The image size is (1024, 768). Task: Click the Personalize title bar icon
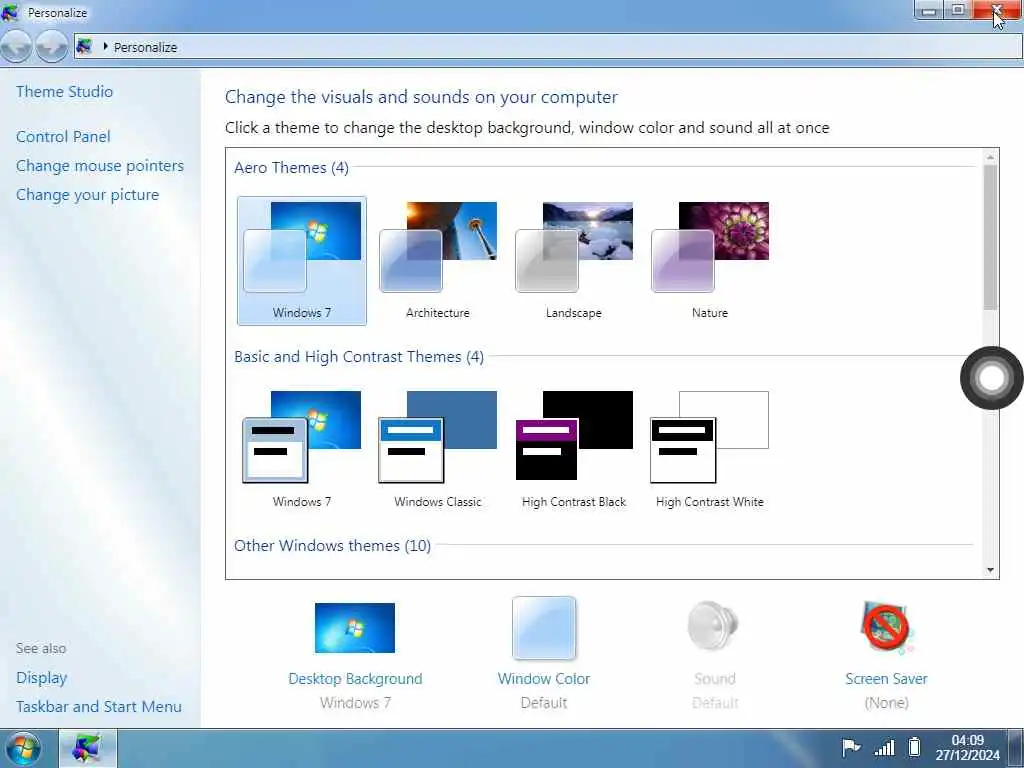coord(10,12)
